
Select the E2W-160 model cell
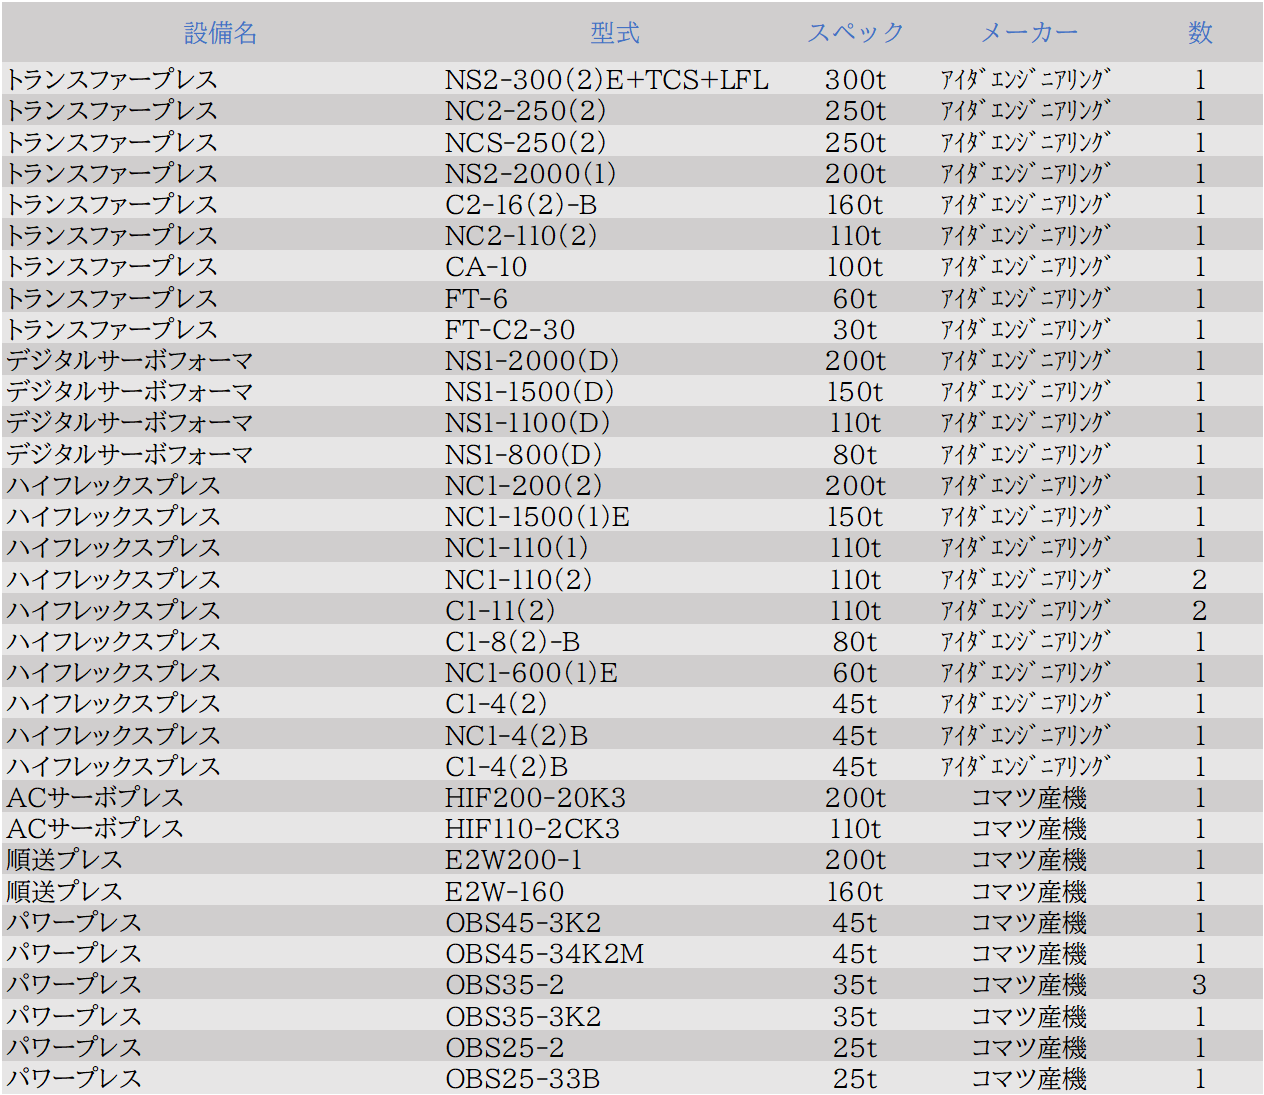click(x=504, y=892)
